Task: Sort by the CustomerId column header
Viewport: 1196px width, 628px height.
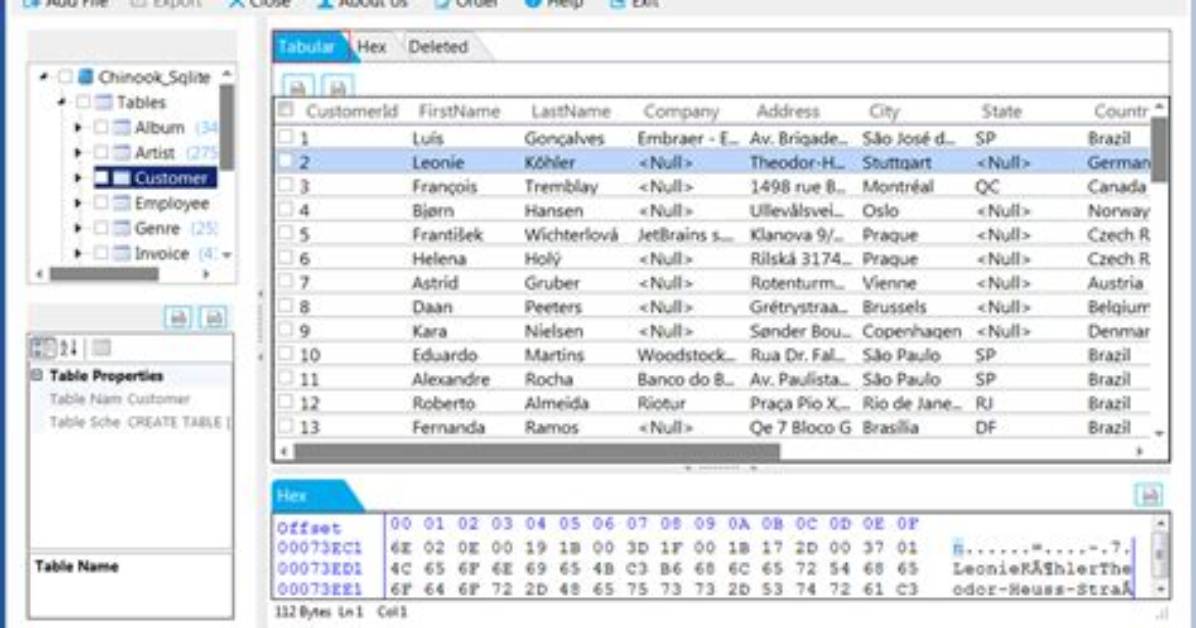Action: [x=352, y=111]
